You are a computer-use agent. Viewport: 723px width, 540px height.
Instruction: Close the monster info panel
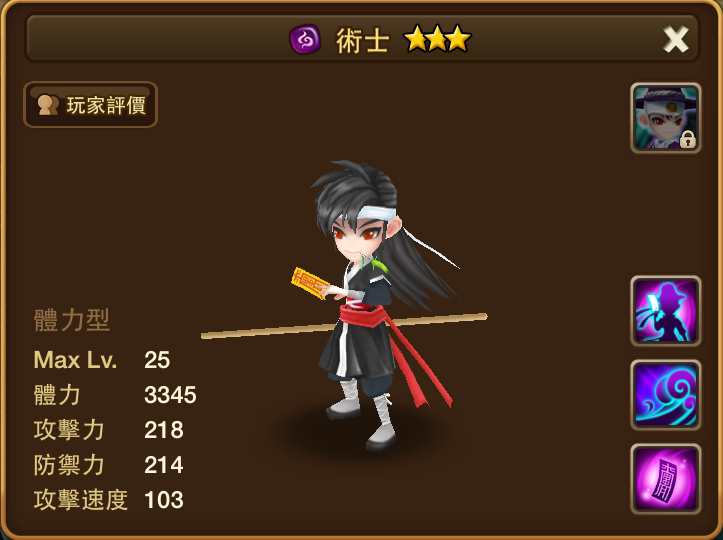point(676,39)
